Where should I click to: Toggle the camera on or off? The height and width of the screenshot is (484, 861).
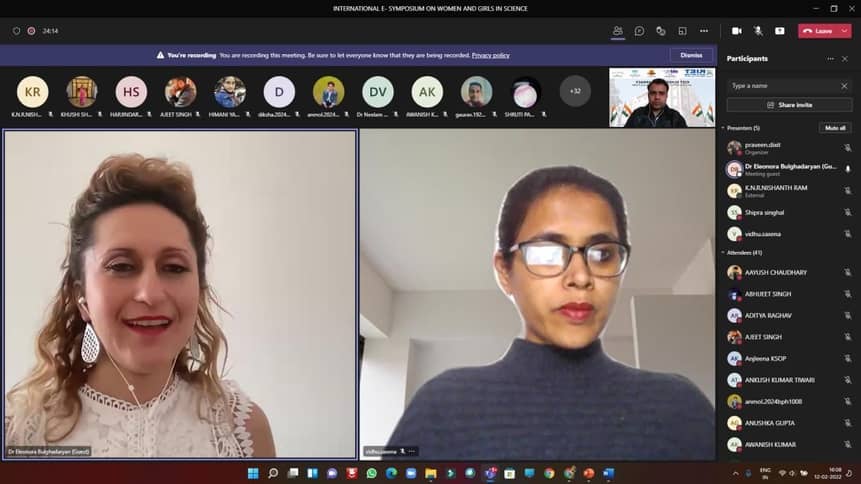[737, 31]
